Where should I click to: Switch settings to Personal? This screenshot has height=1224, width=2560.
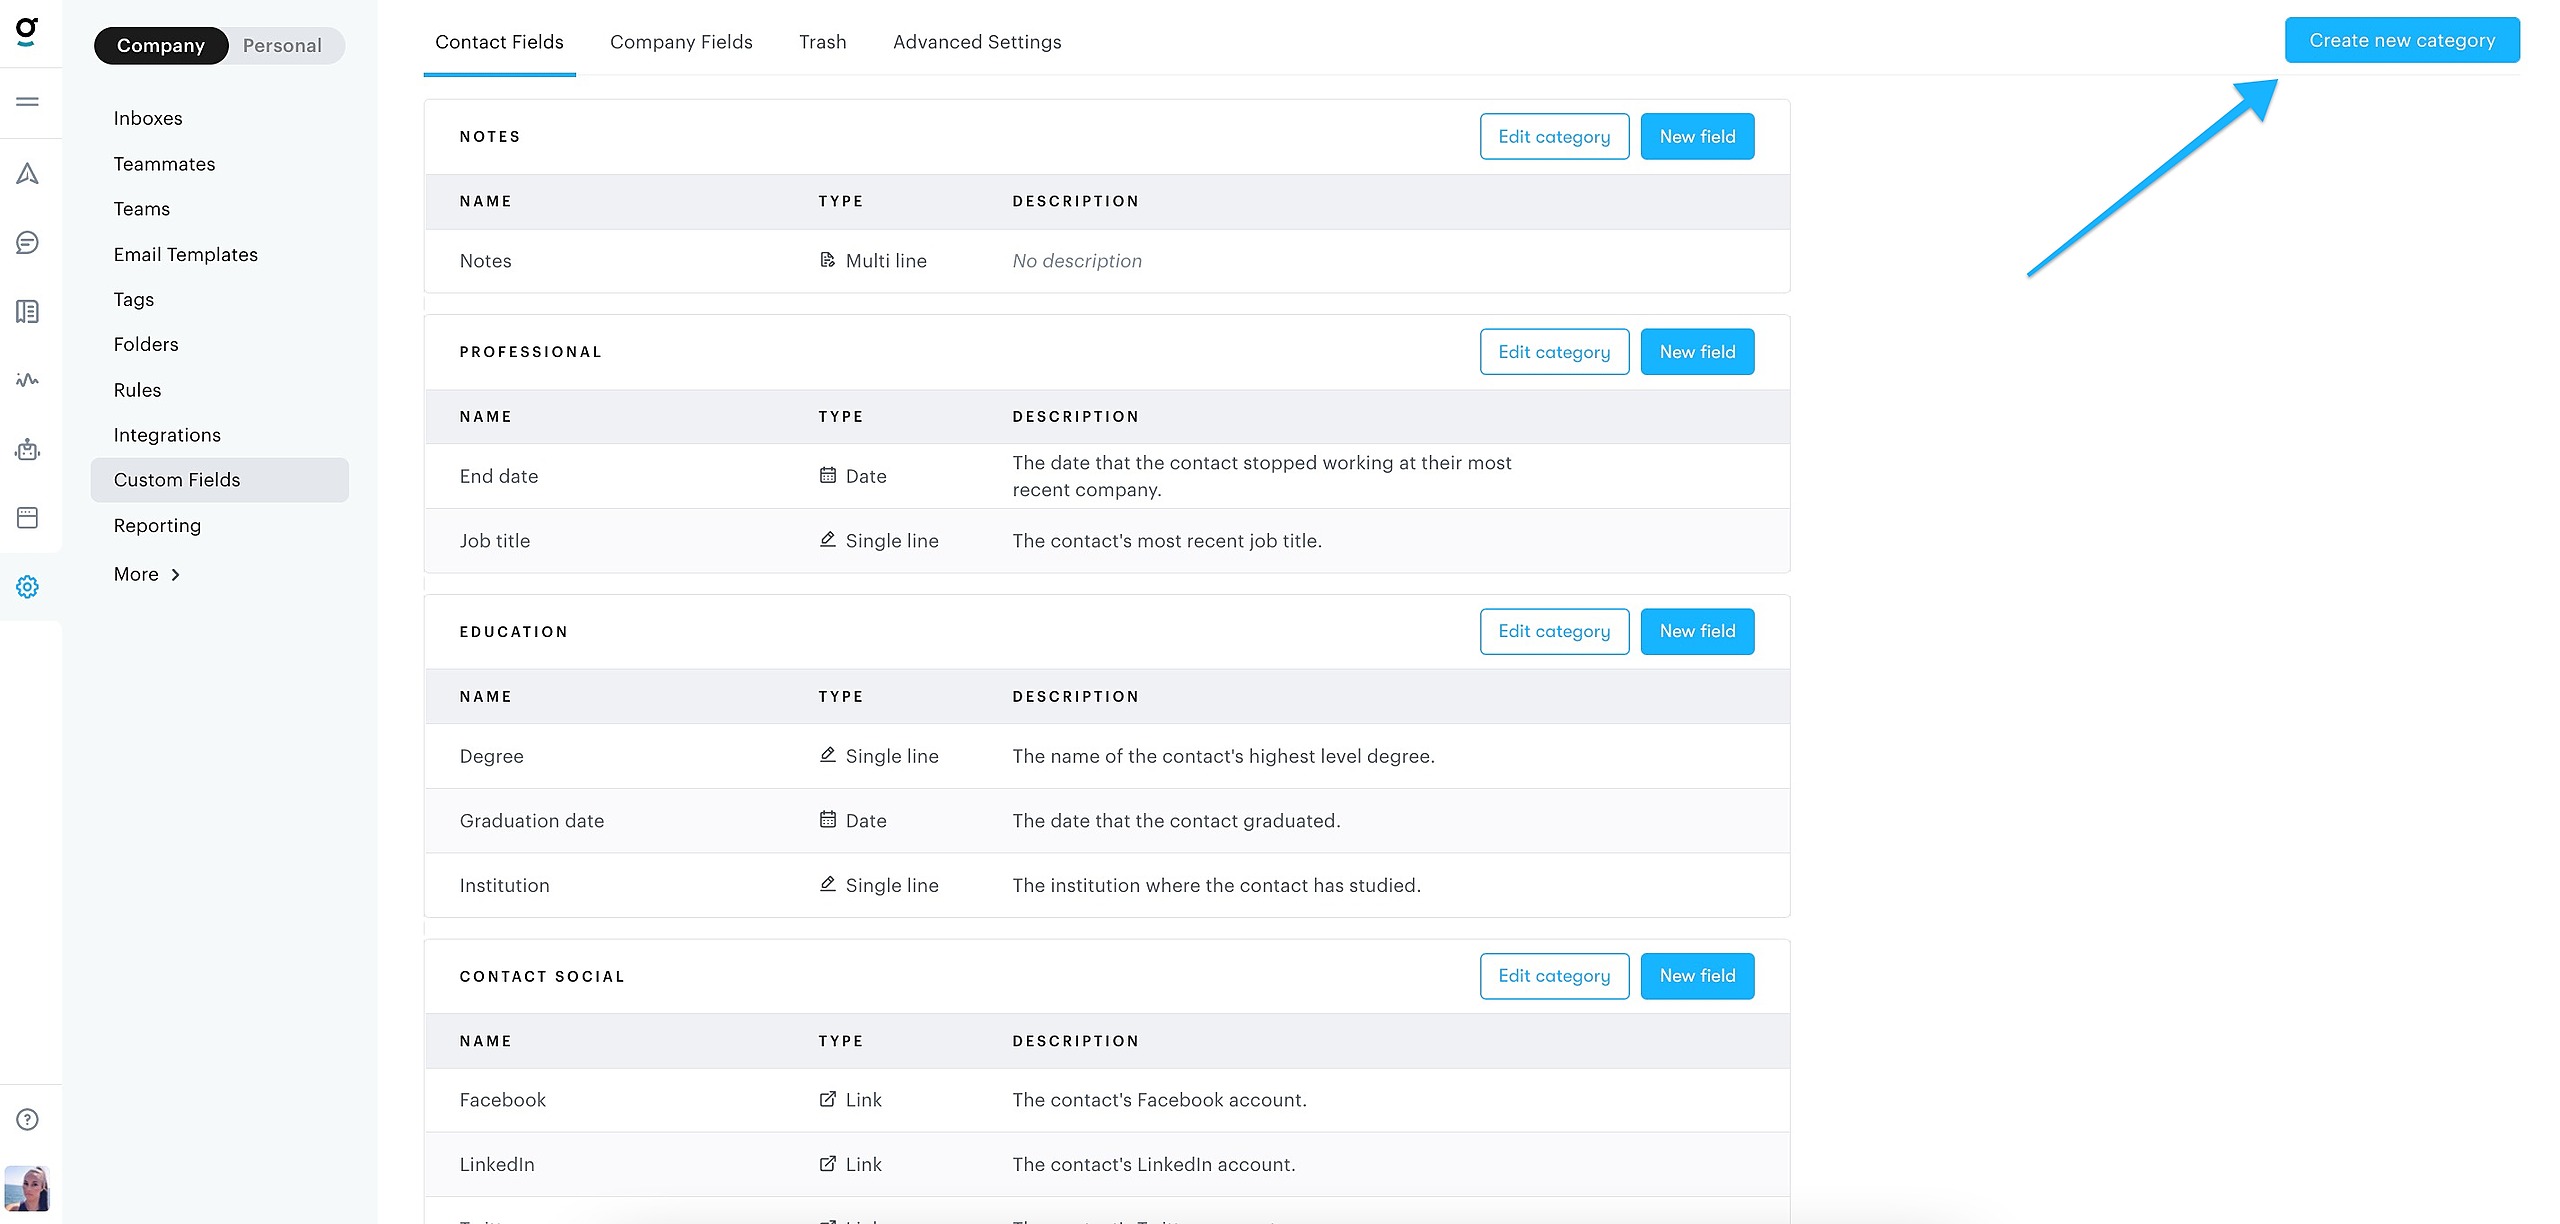(282, 46)
